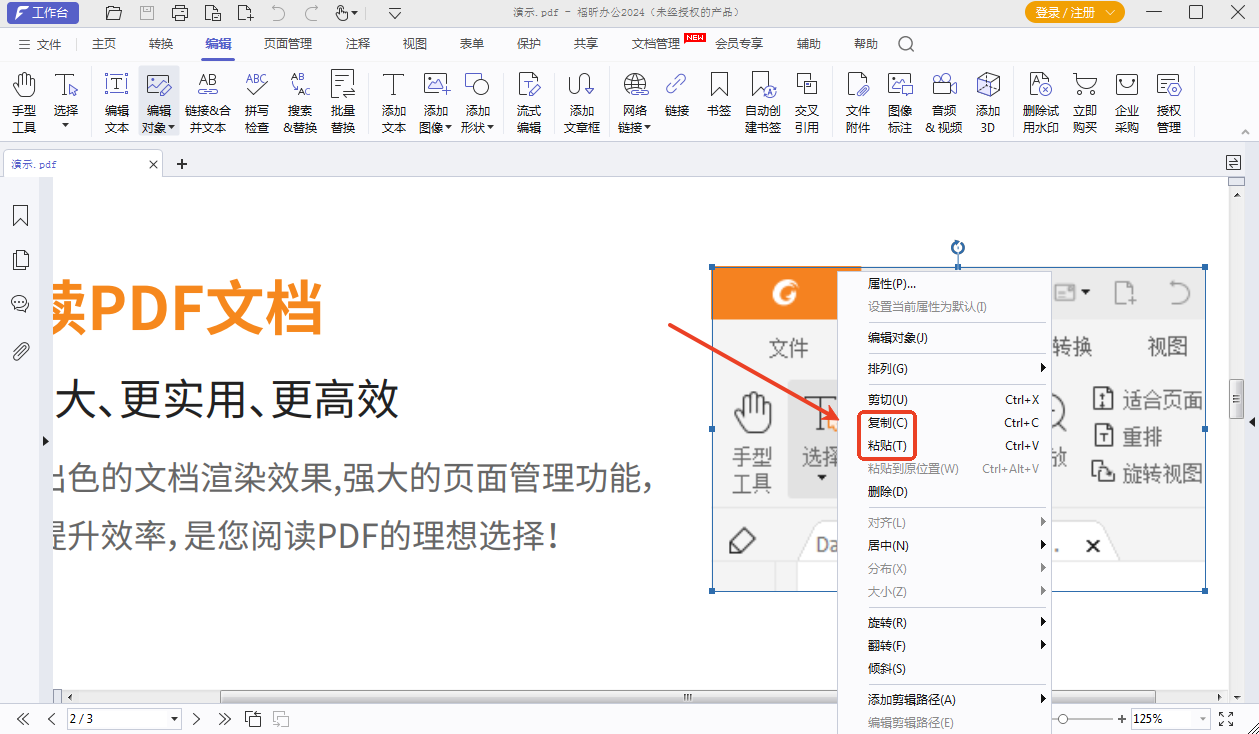Start 流式编辑 (flow editing) mode
The height and width of the screenshot is (734, 1259).
[529, 101]
